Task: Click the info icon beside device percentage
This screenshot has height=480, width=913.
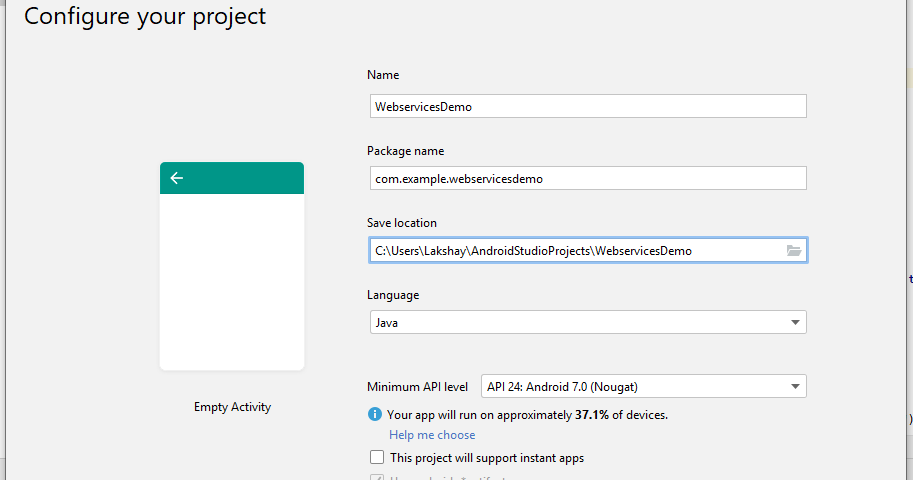Action: (x=375, y=414)
